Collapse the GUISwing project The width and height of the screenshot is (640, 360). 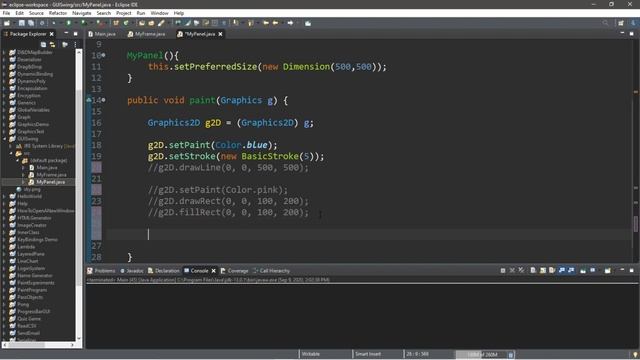4,139
